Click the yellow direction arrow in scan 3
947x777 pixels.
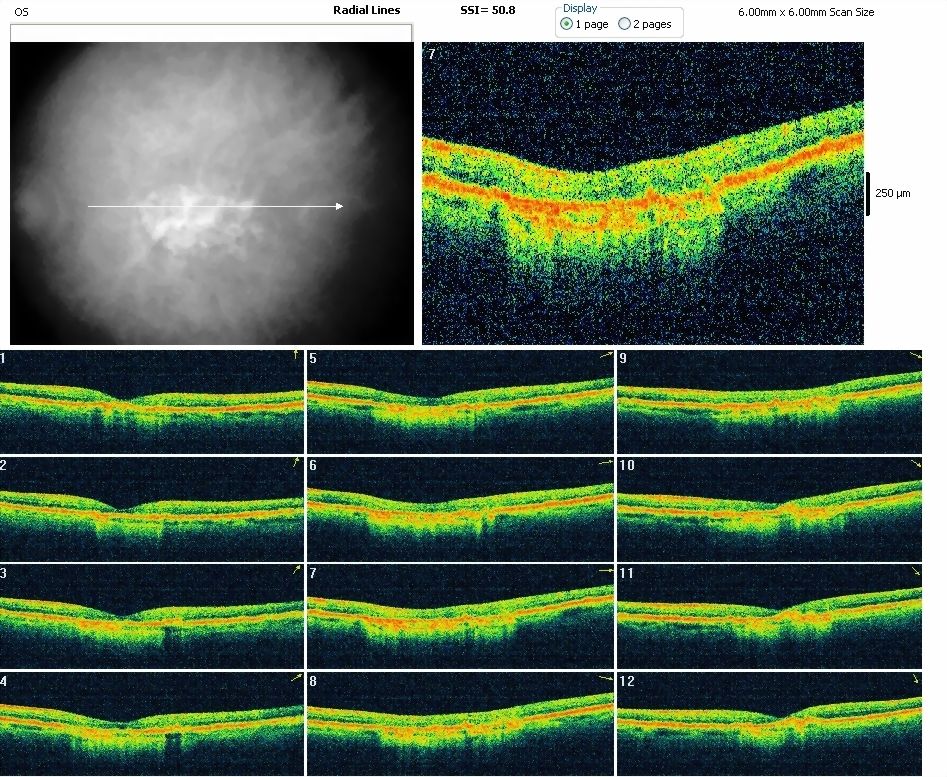[296, 570]
